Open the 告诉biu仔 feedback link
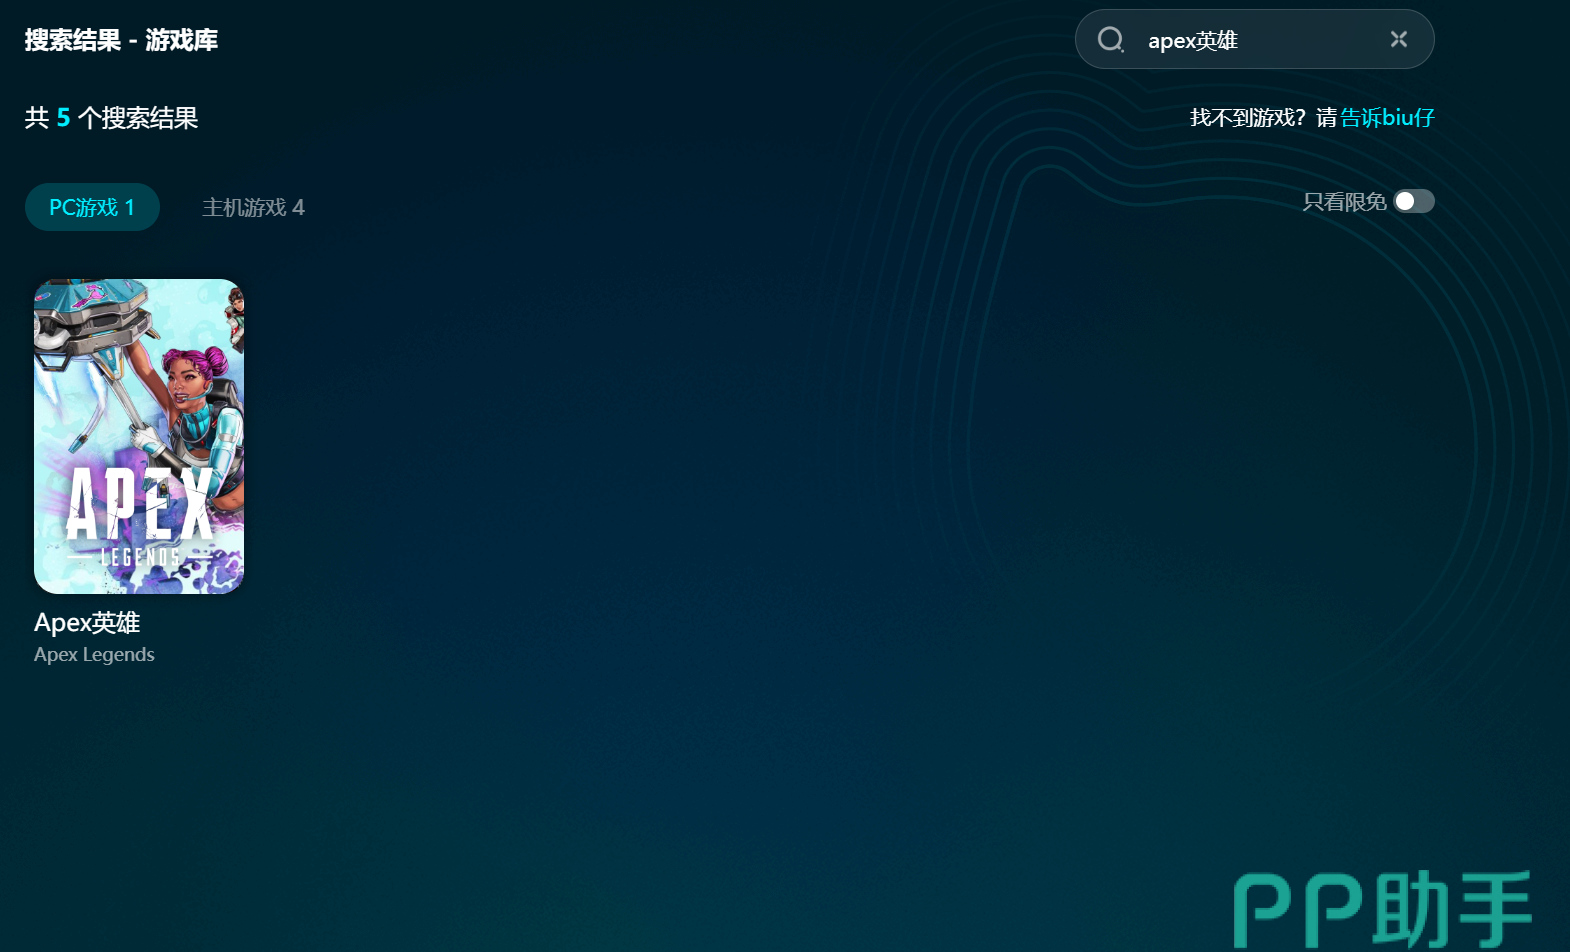 point(1387,118)
